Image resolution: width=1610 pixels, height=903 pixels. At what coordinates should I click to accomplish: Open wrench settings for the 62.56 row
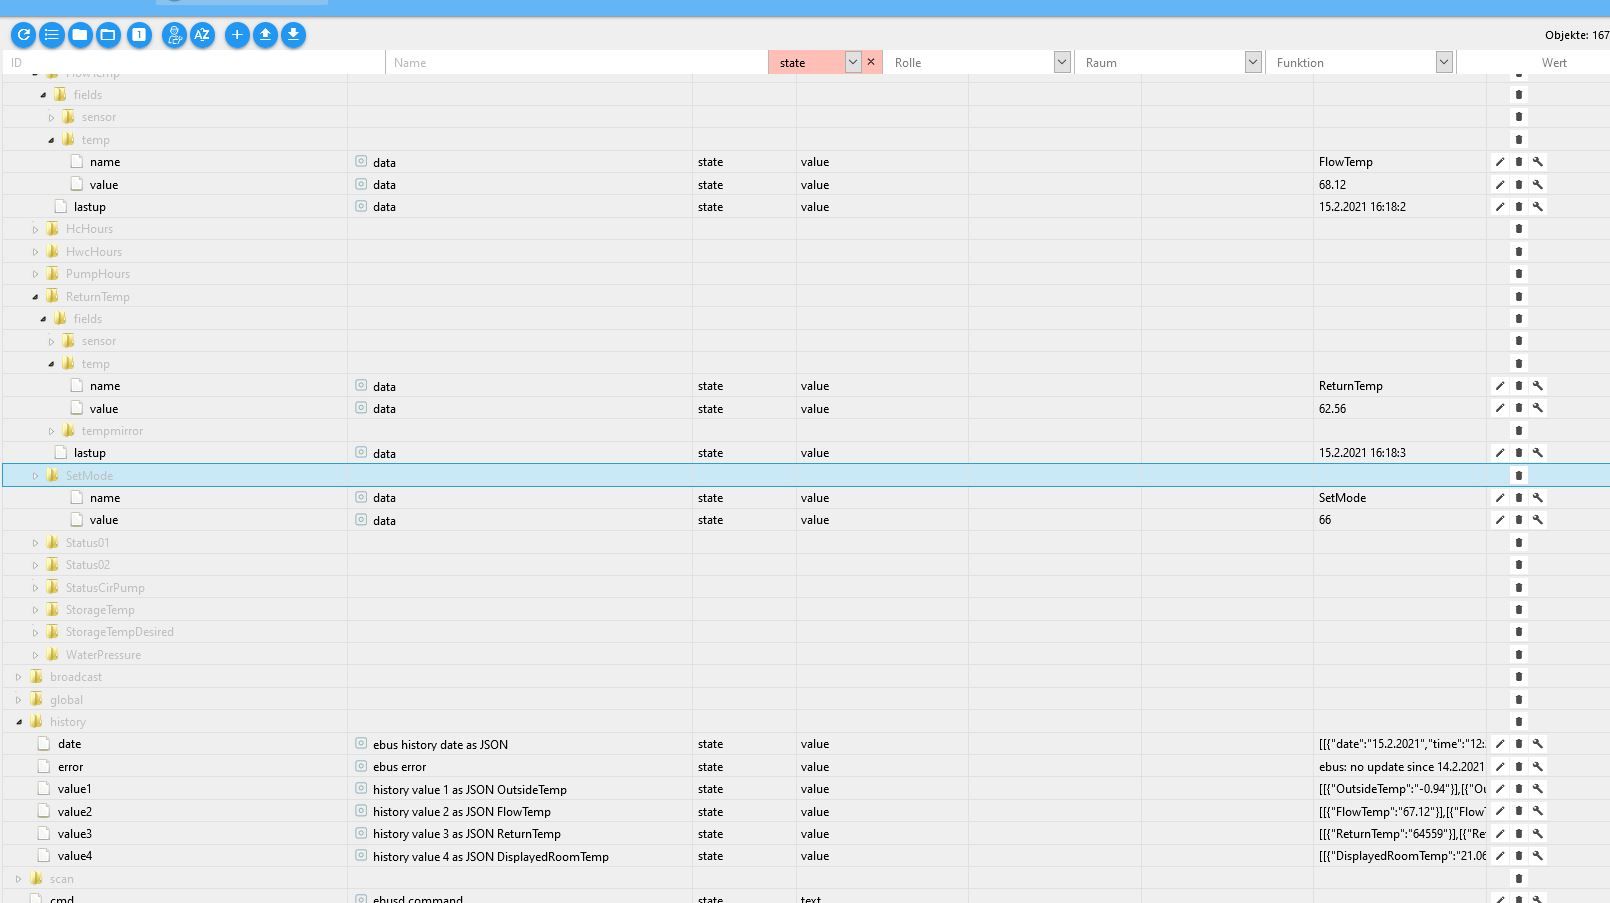tap(1538, 408)
